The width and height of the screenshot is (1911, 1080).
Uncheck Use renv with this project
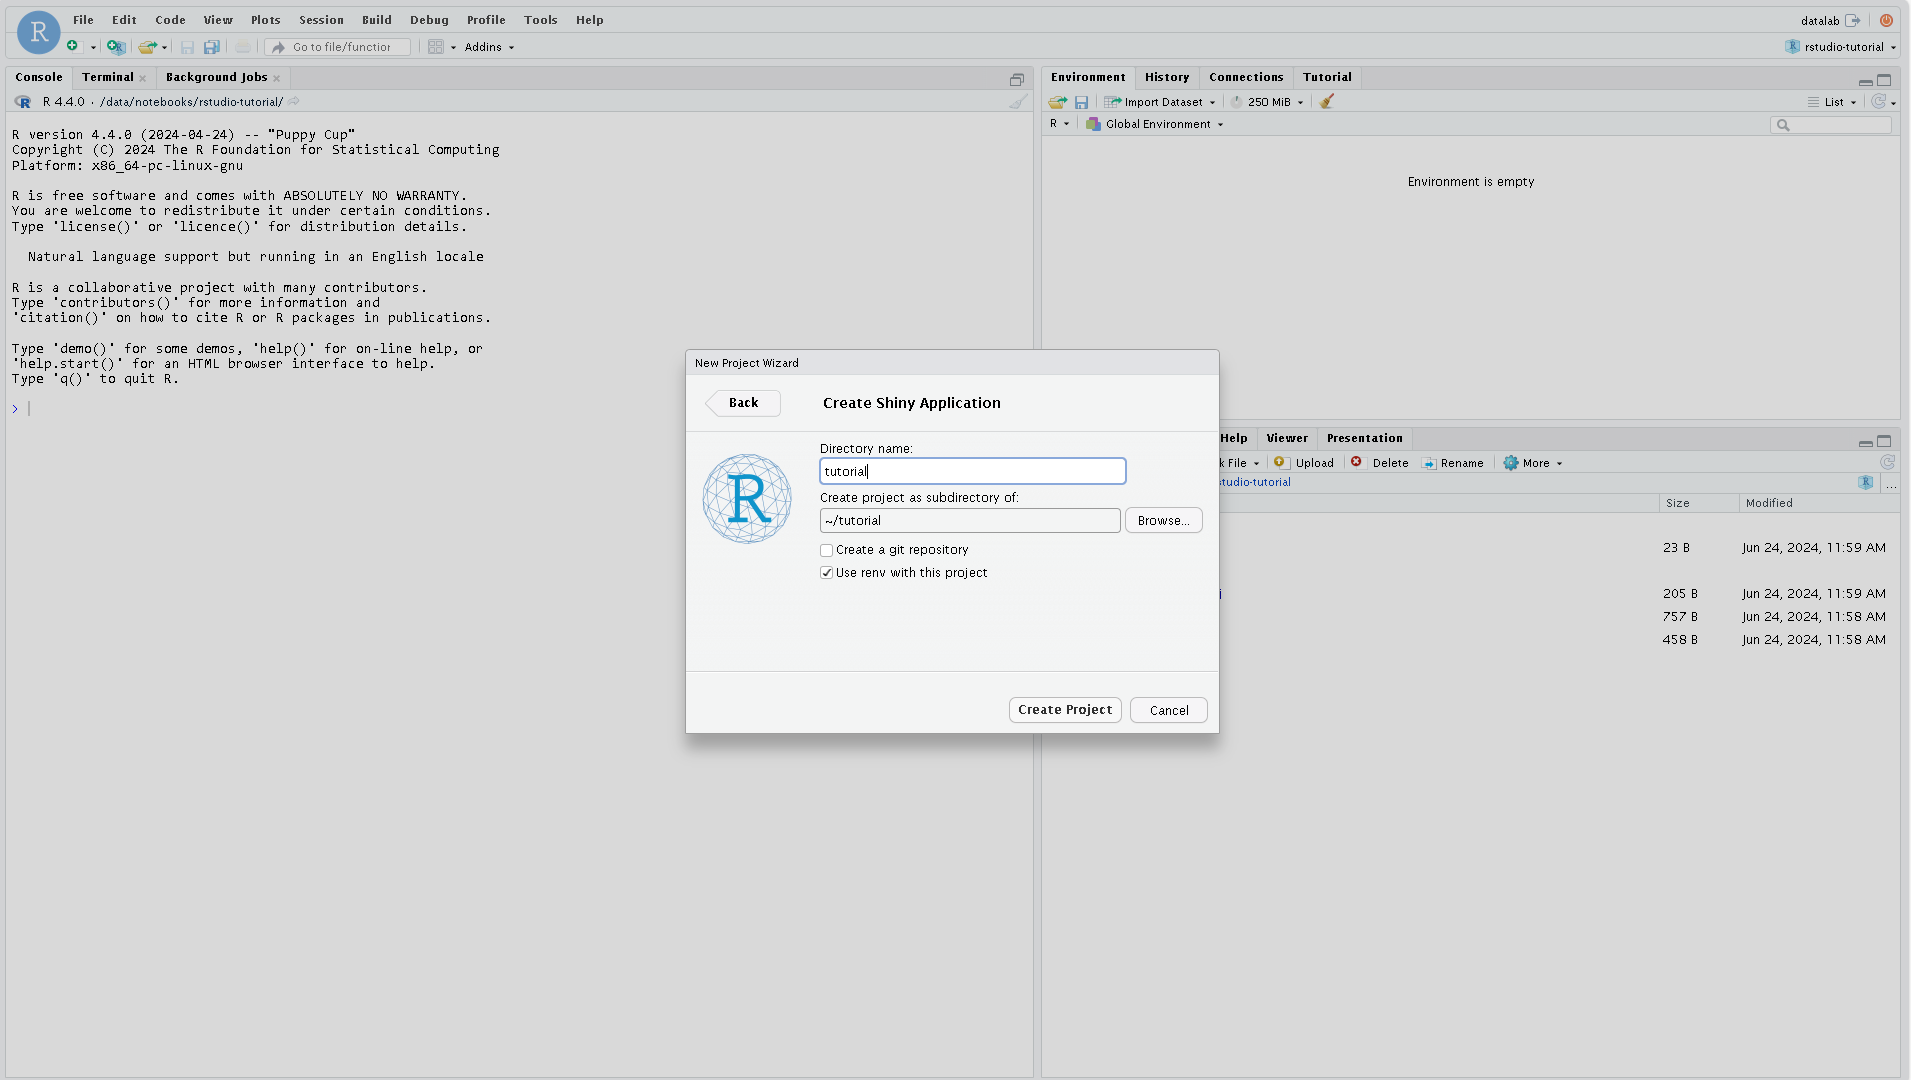pos(827,573)
